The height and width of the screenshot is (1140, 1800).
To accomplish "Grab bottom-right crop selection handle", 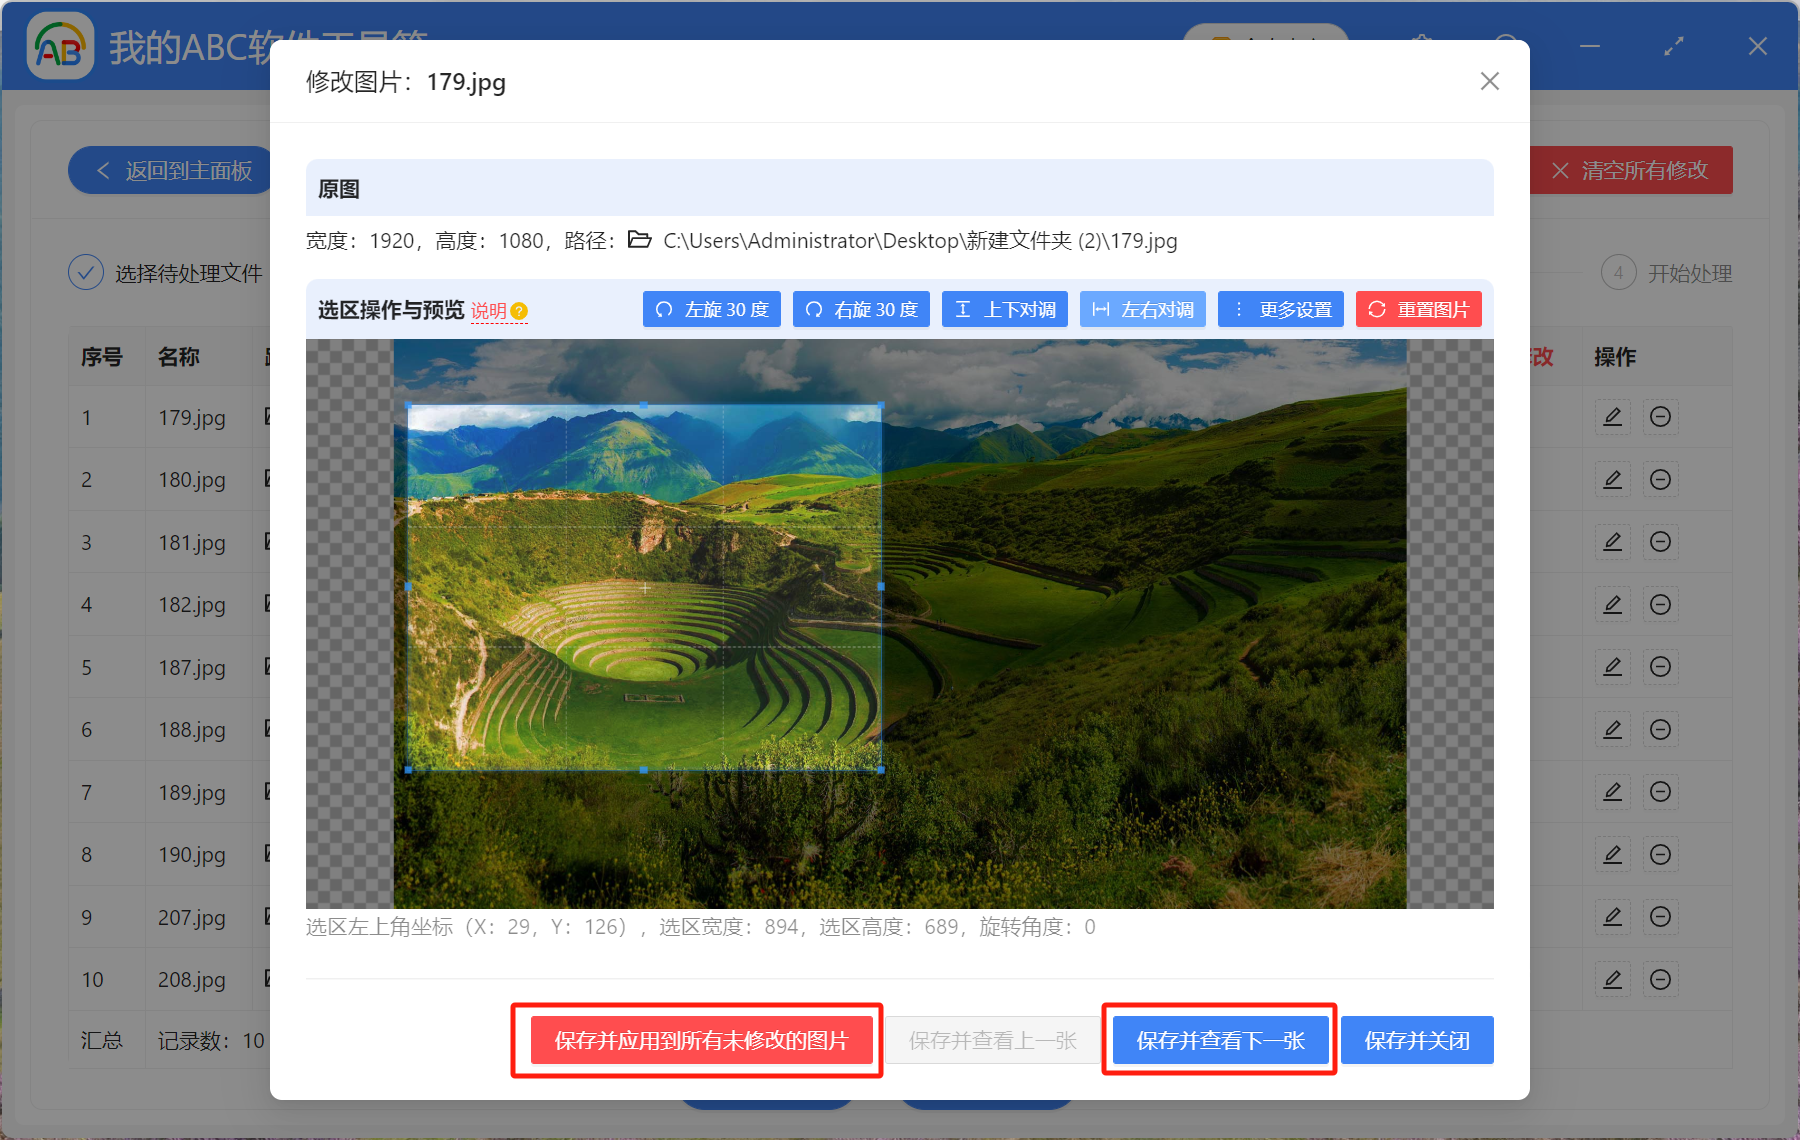I will (x=881, y=770).
